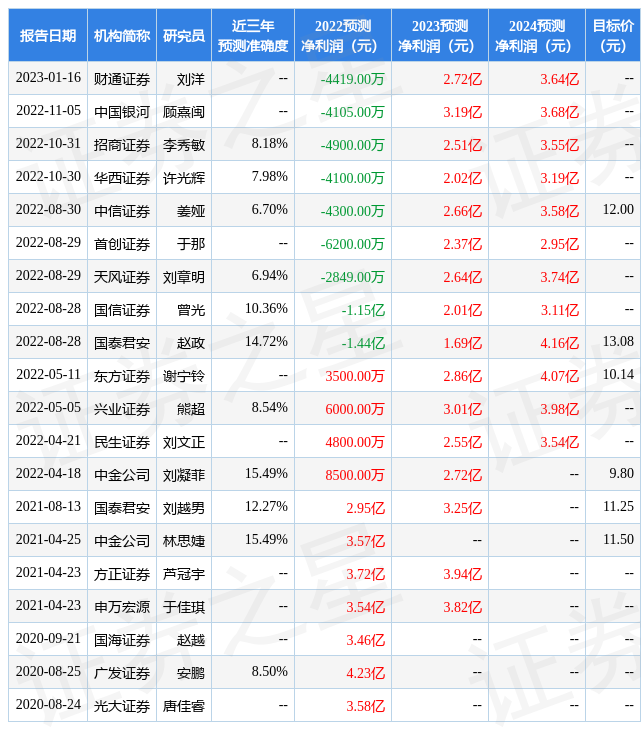
Task: Click the 中信证券 institution cell
Action: (122, 211)
